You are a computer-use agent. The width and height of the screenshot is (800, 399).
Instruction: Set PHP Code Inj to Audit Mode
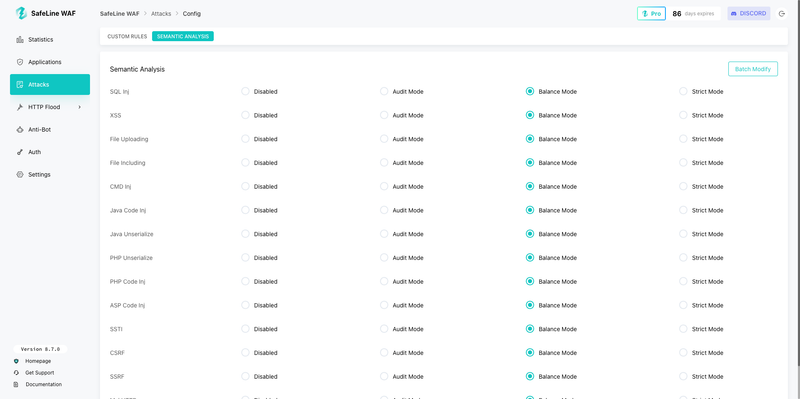coord(384,281)
